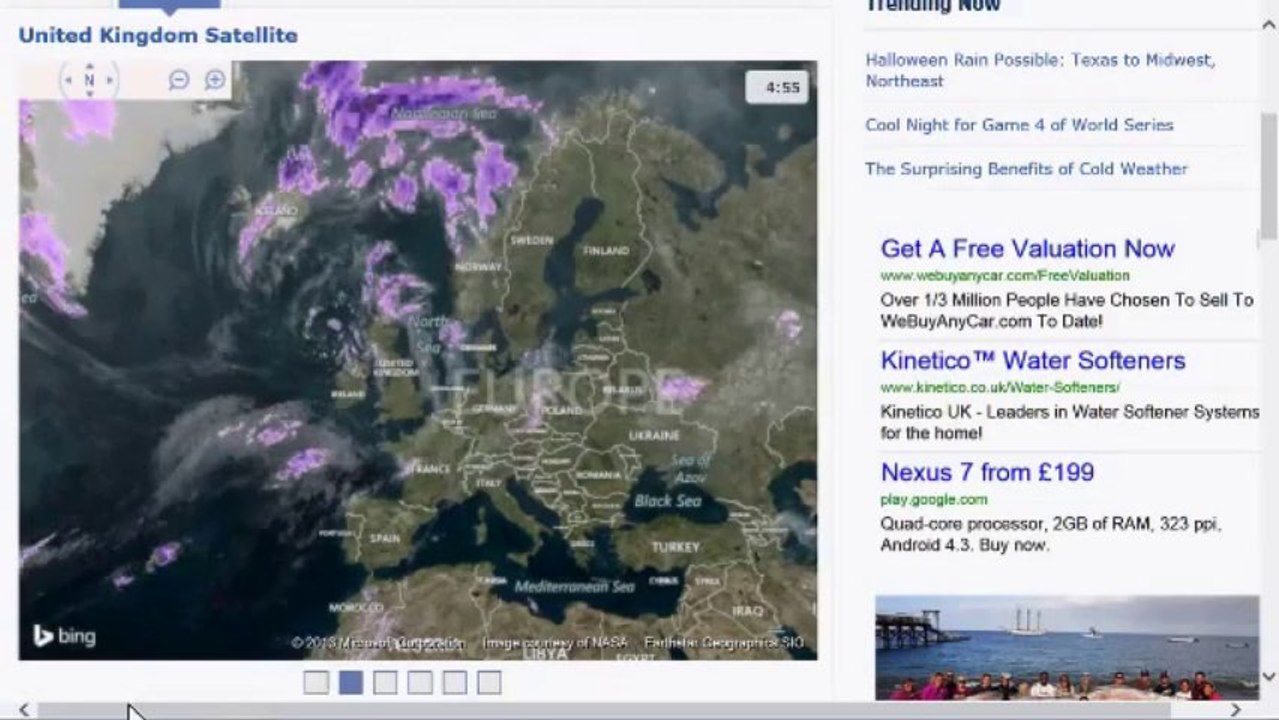The image size is (1279, 720).
Task: Click Kinetico UK ad description text
Action: coord(1070,422)
